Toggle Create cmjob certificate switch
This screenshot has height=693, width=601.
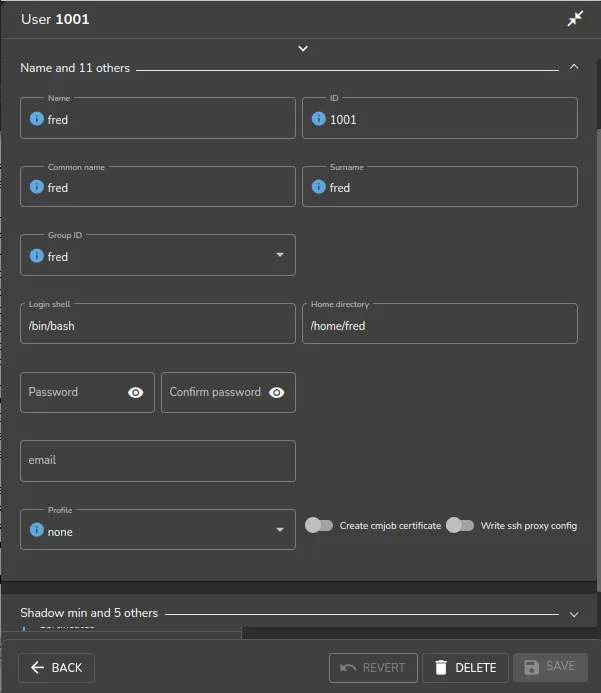click(319, 525)
